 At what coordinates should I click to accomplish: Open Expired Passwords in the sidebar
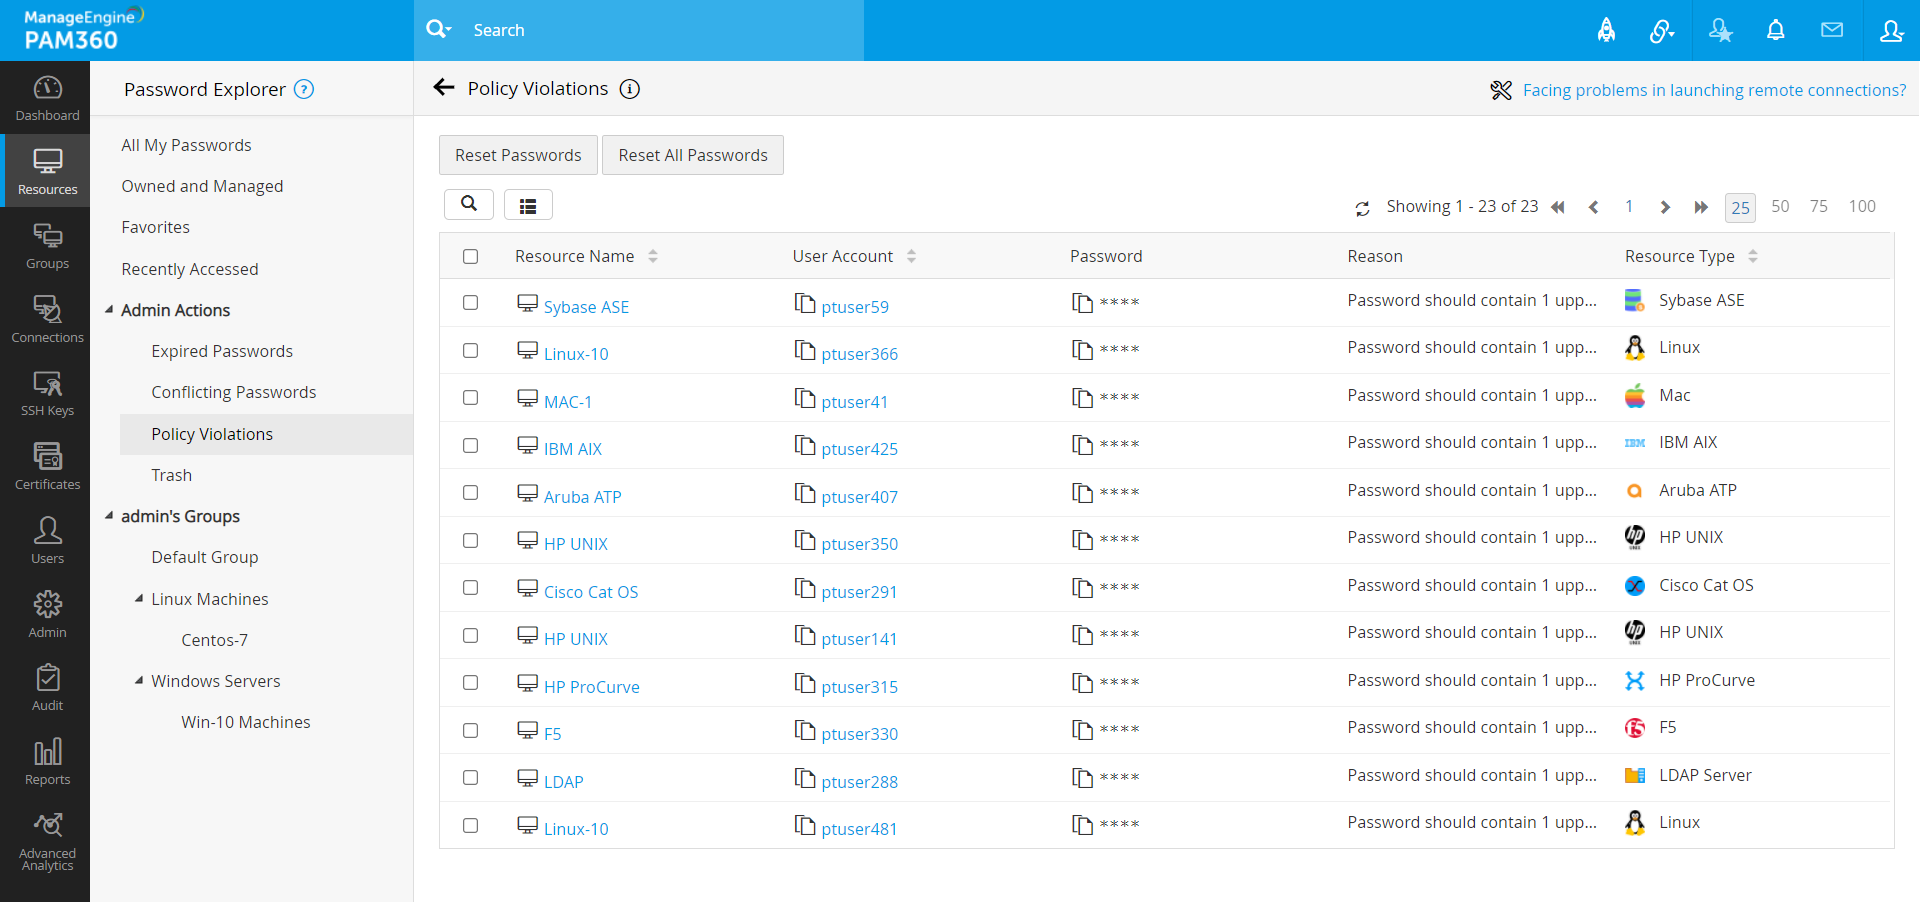point(222,351)
